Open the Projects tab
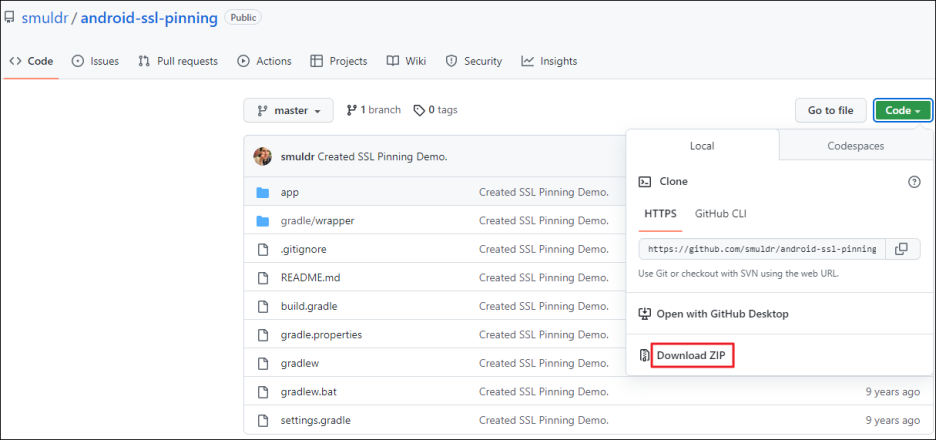 click(x=339, y=61)
